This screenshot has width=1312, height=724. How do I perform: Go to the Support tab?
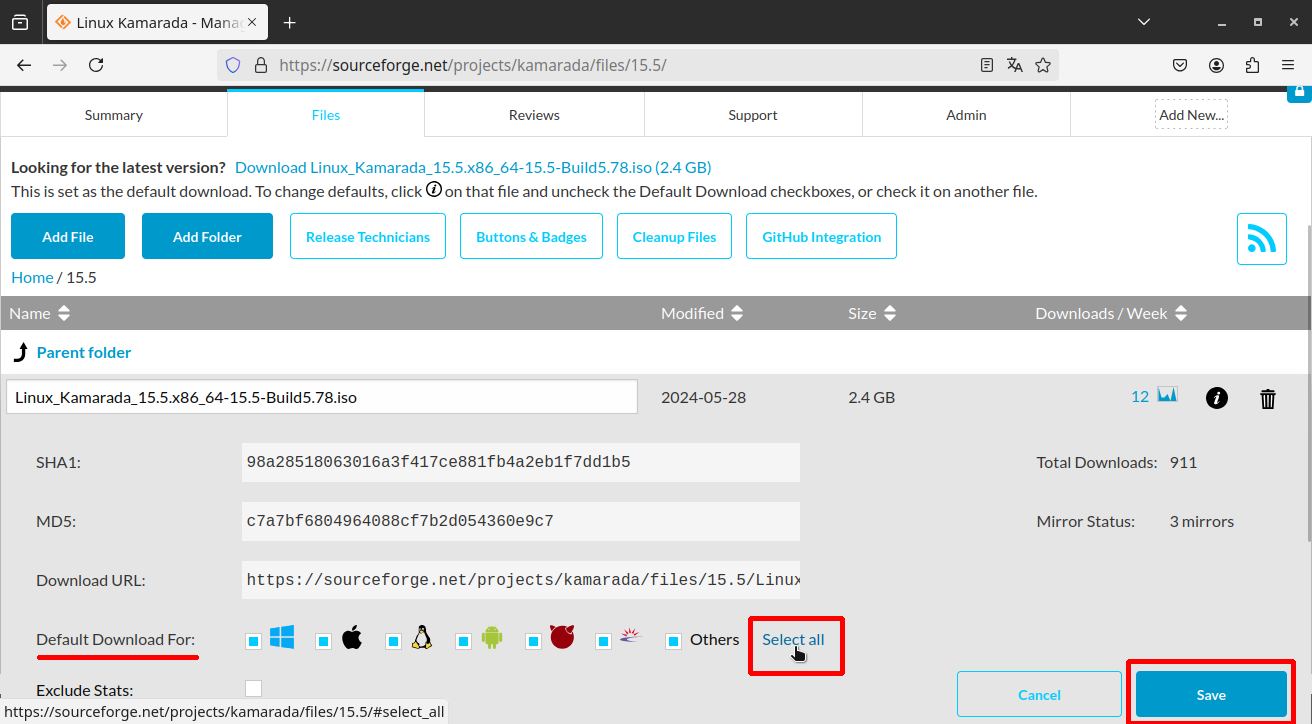tap(753, 115)
